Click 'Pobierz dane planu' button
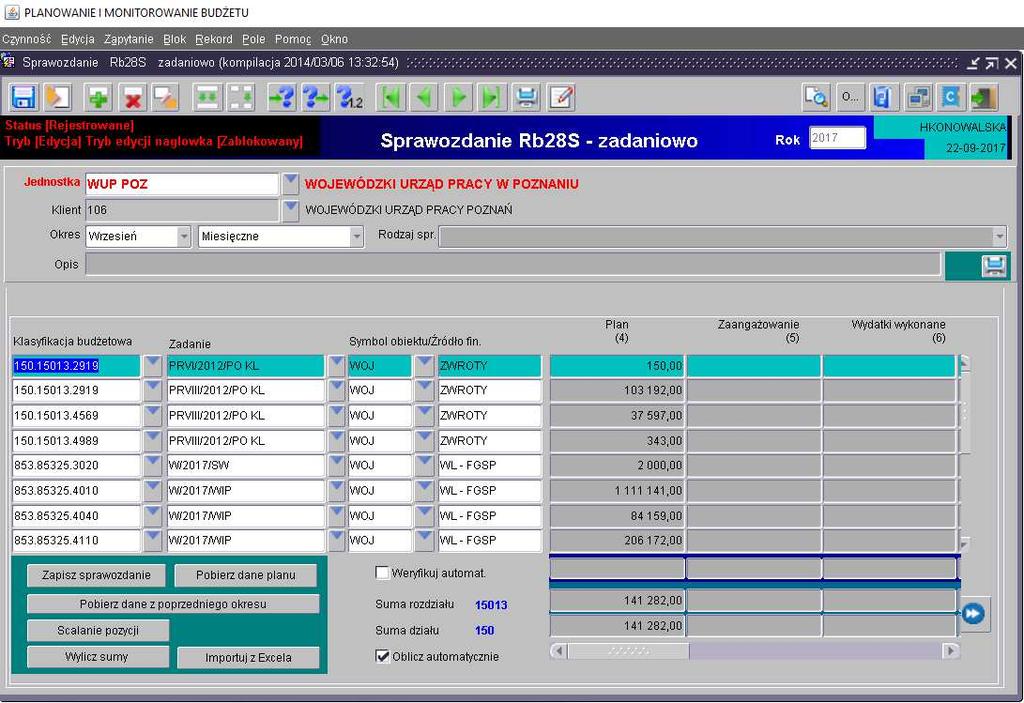 point(246,575)
